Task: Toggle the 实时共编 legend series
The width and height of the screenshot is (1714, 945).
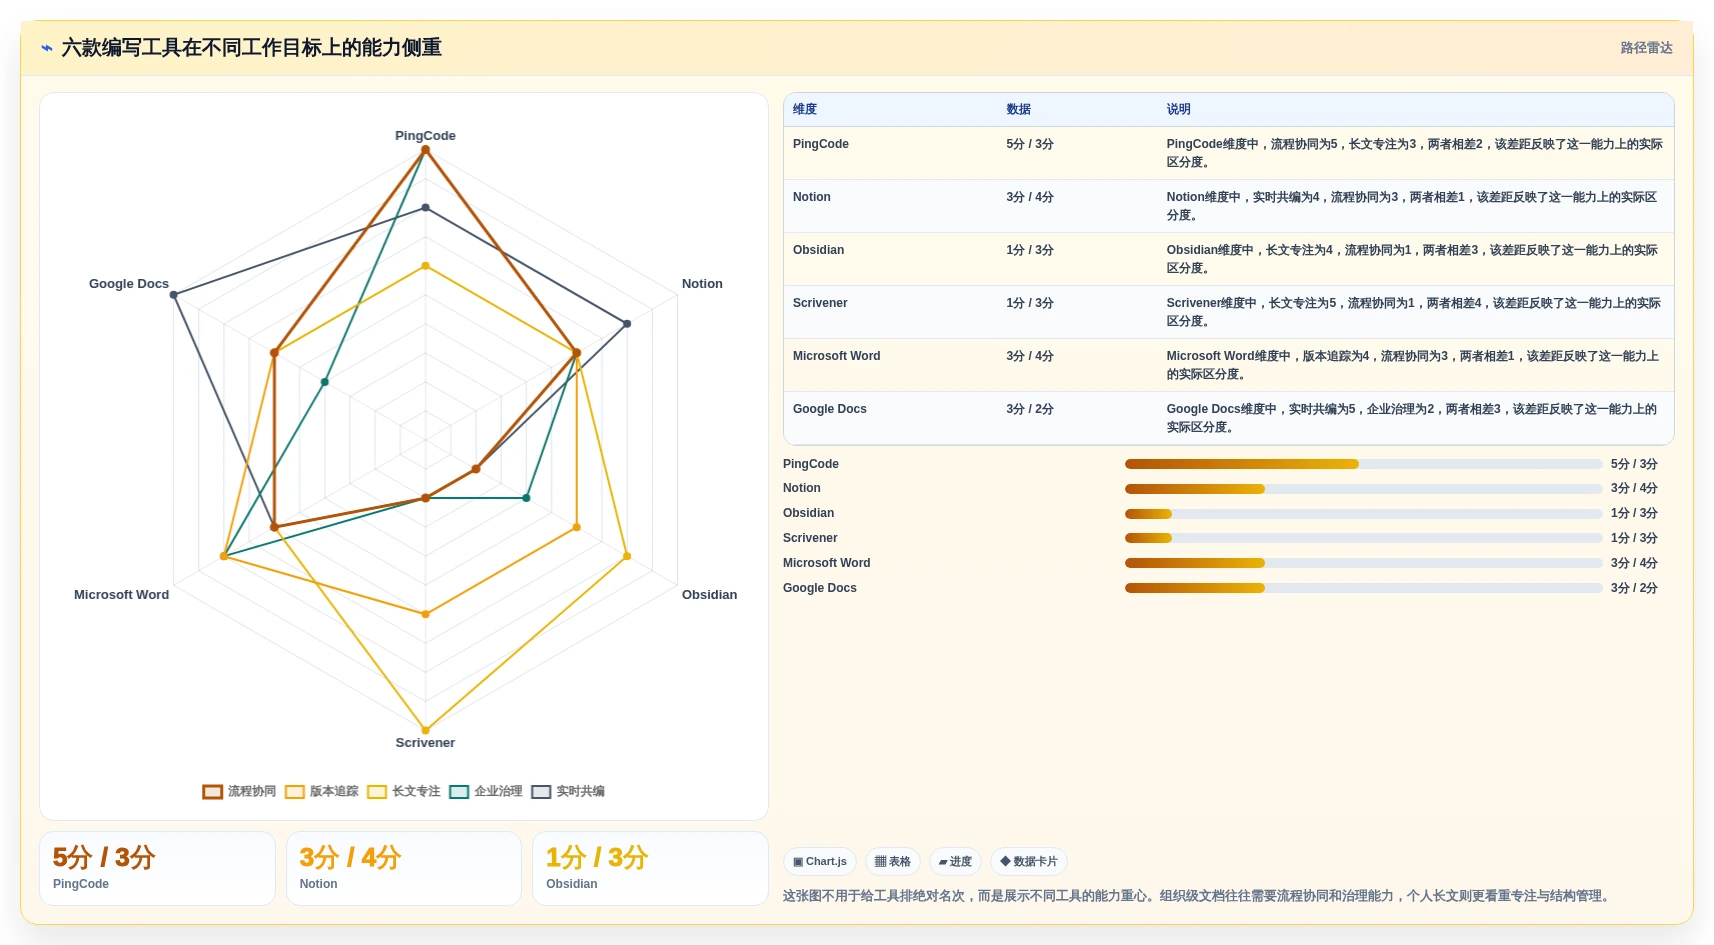Action: click(x=567, y=791)
